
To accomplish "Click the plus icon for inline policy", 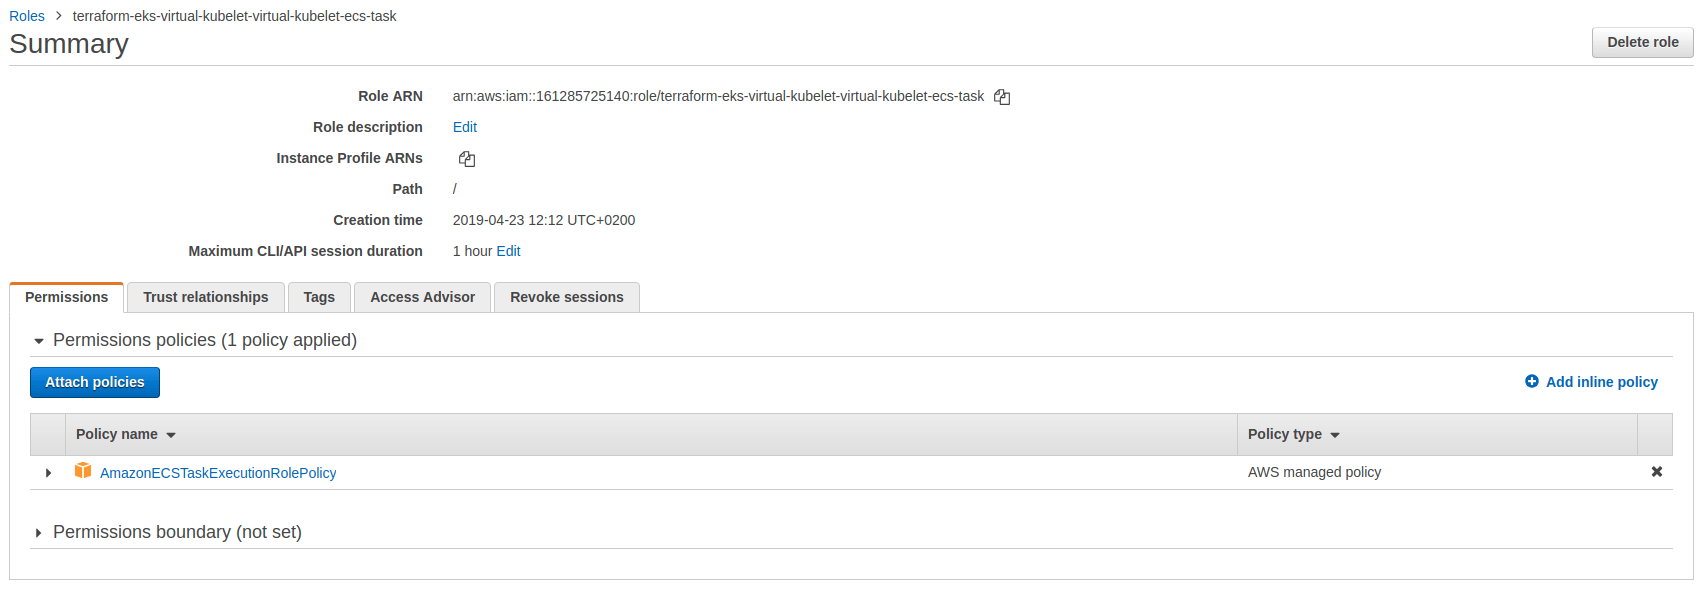I will 1531,382.
